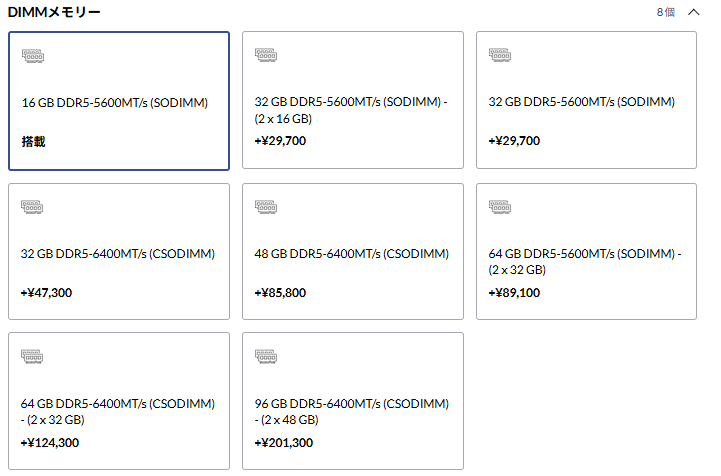The height and width of the screenshot is (476, 721).
Task: Click memory icon on 32 GB (2 x 16 GB) card
Action: click(x=266, y=56)
